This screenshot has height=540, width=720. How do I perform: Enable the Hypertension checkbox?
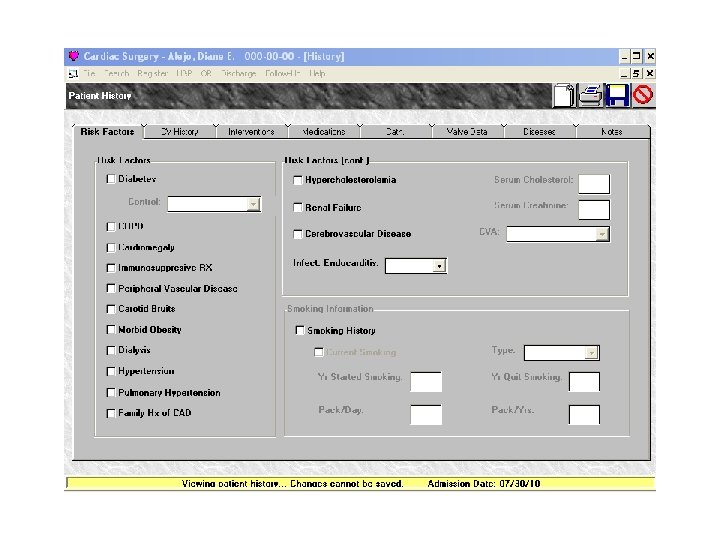(111, 371)
